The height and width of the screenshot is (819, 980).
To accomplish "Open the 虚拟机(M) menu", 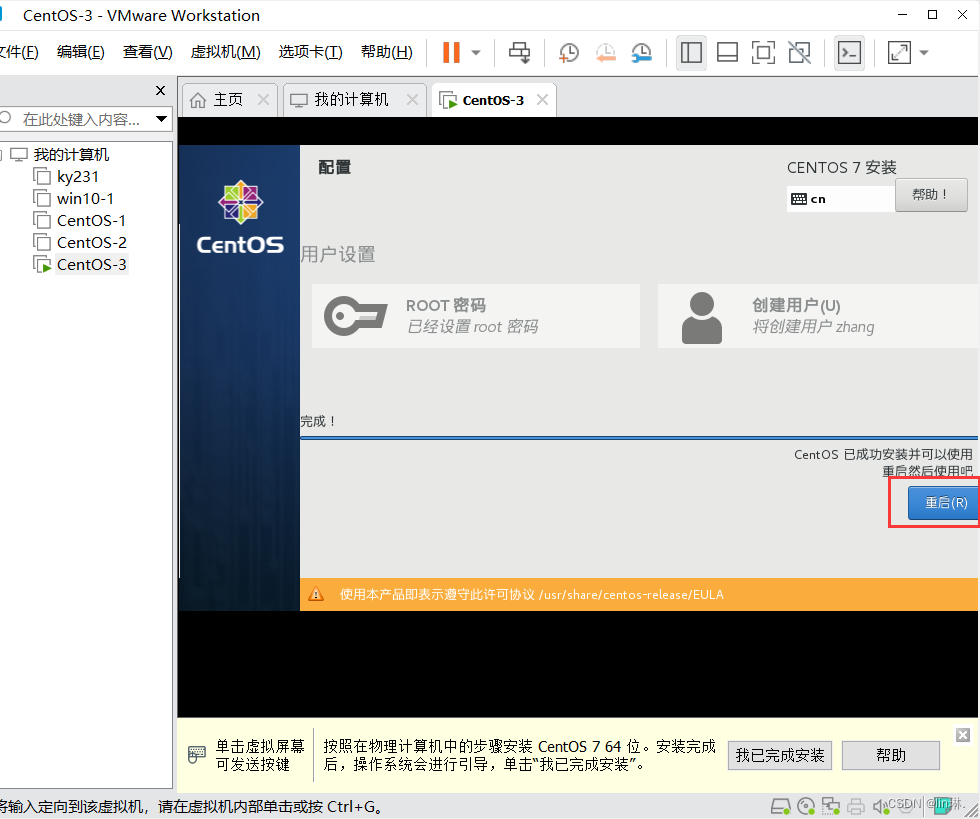I will (225, 52).
